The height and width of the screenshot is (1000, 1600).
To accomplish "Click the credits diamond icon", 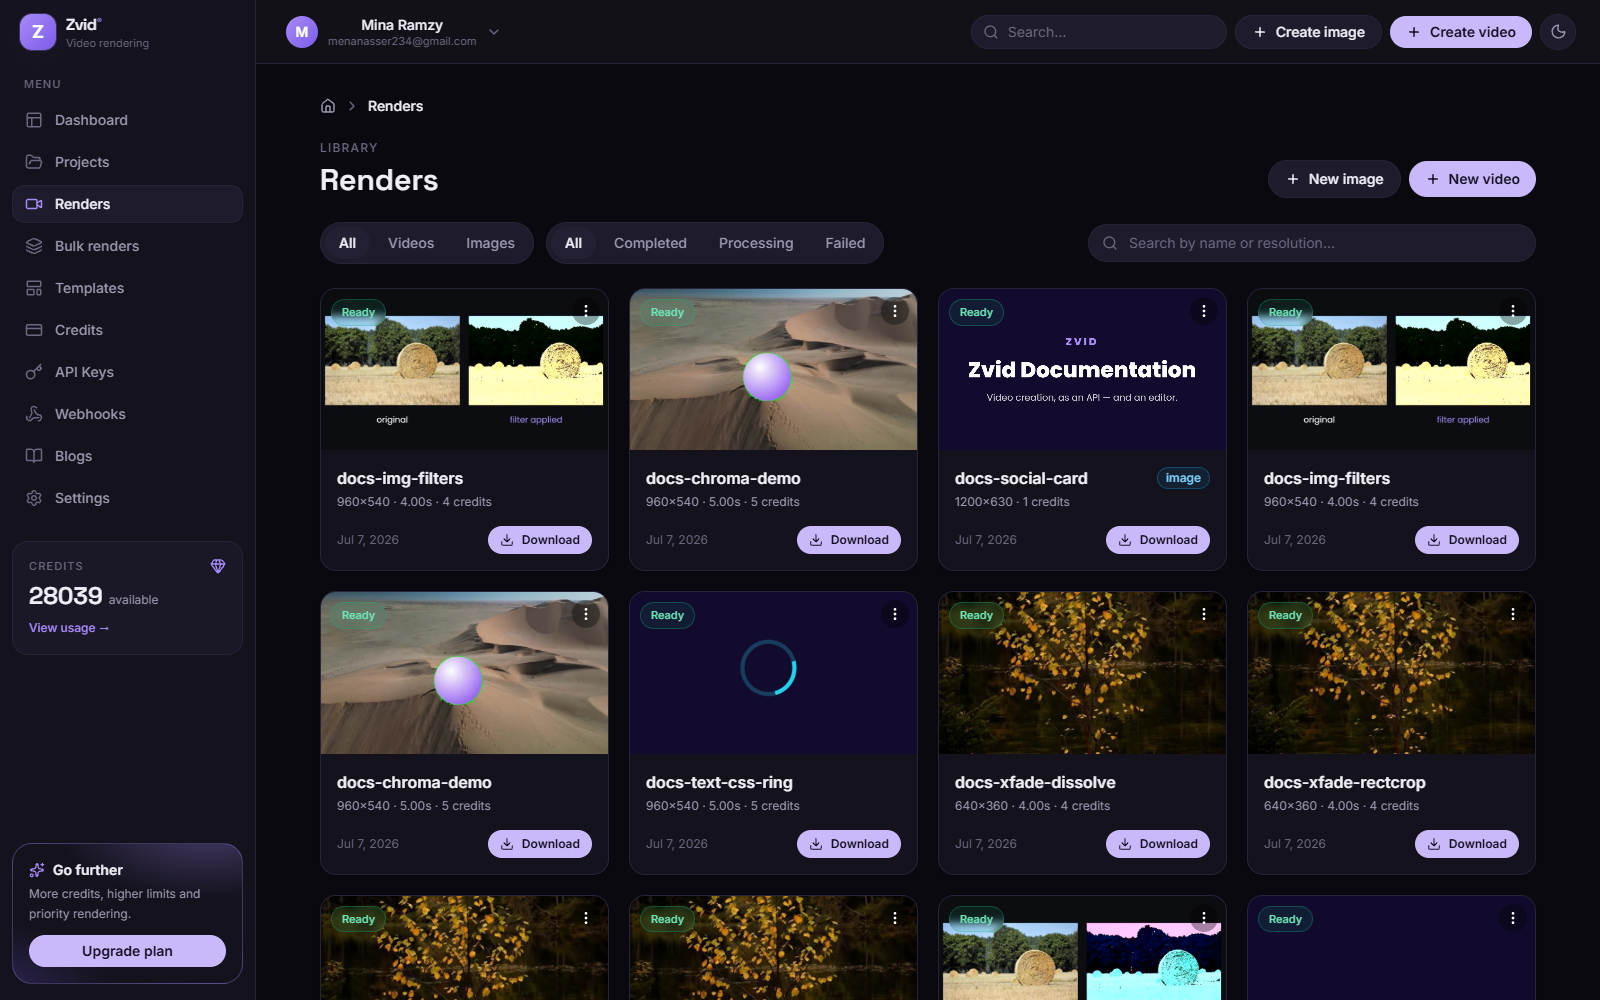I will click(218, 566).
